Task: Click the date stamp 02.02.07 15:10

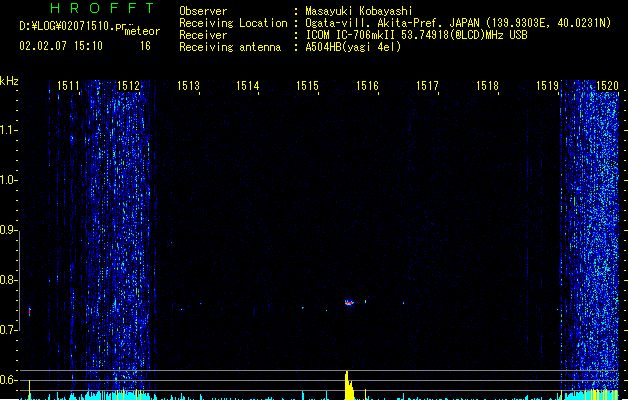Action: [x=61, y=46]
